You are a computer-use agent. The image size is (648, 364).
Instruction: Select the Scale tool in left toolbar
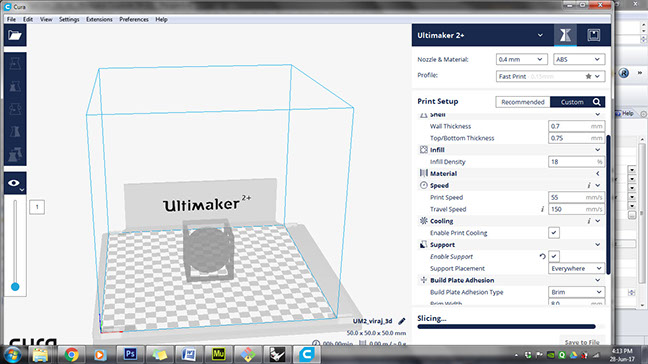click(15, 86)
